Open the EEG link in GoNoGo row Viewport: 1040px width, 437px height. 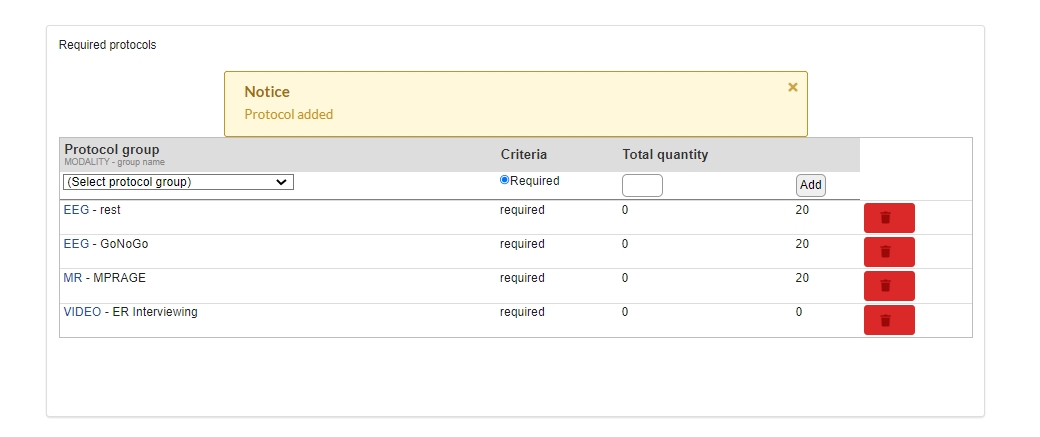76,244
